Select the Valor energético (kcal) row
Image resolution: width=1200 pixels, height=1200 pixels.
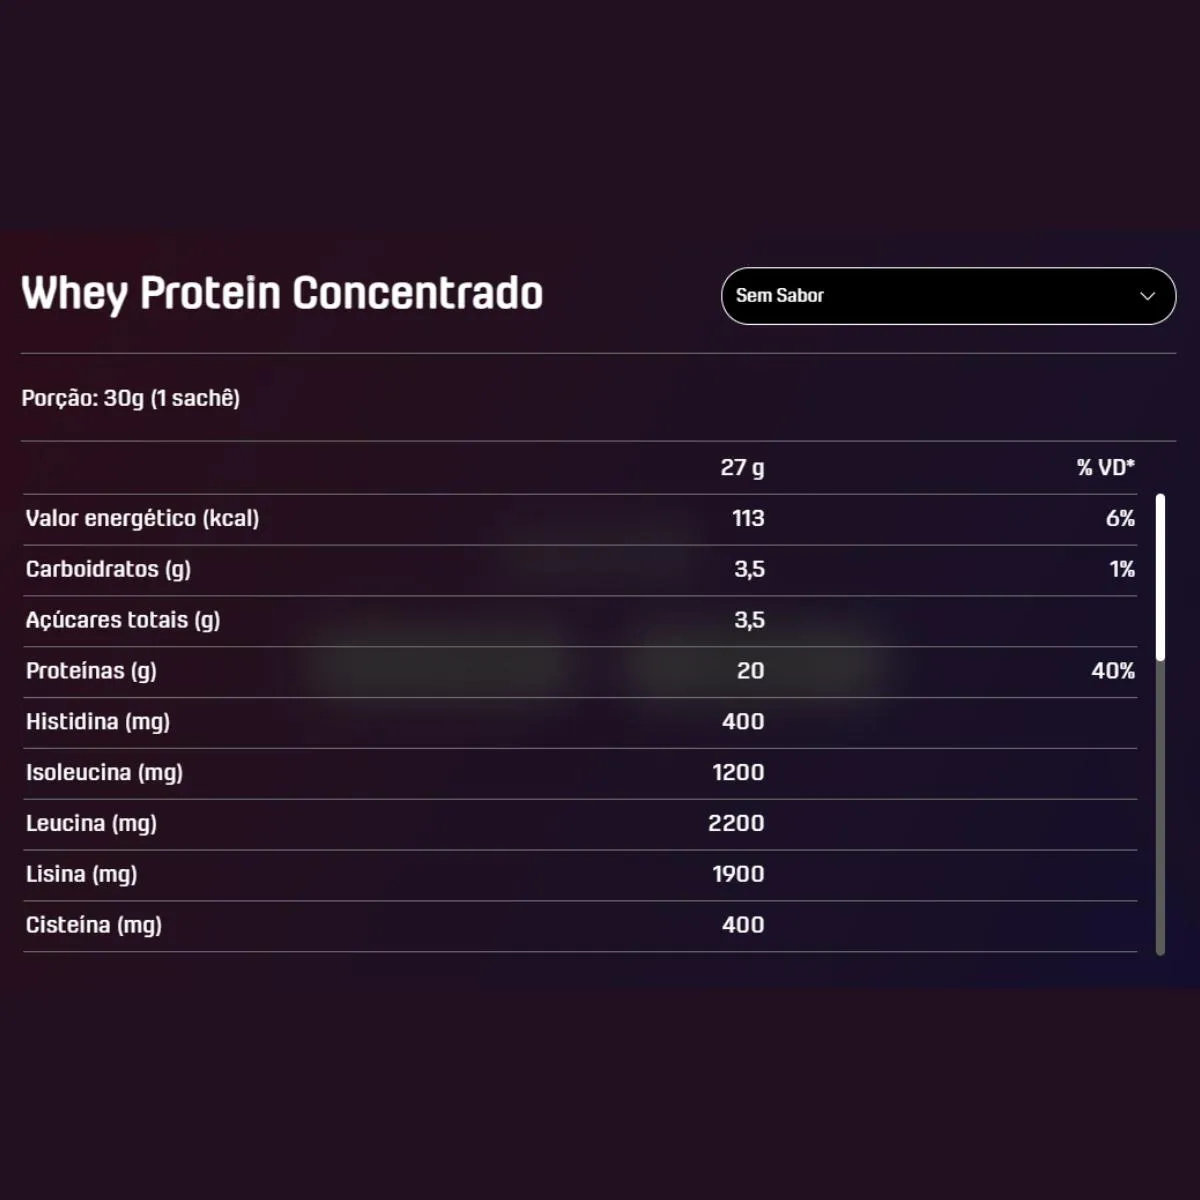pyautogui.click(x=580, y=519)
